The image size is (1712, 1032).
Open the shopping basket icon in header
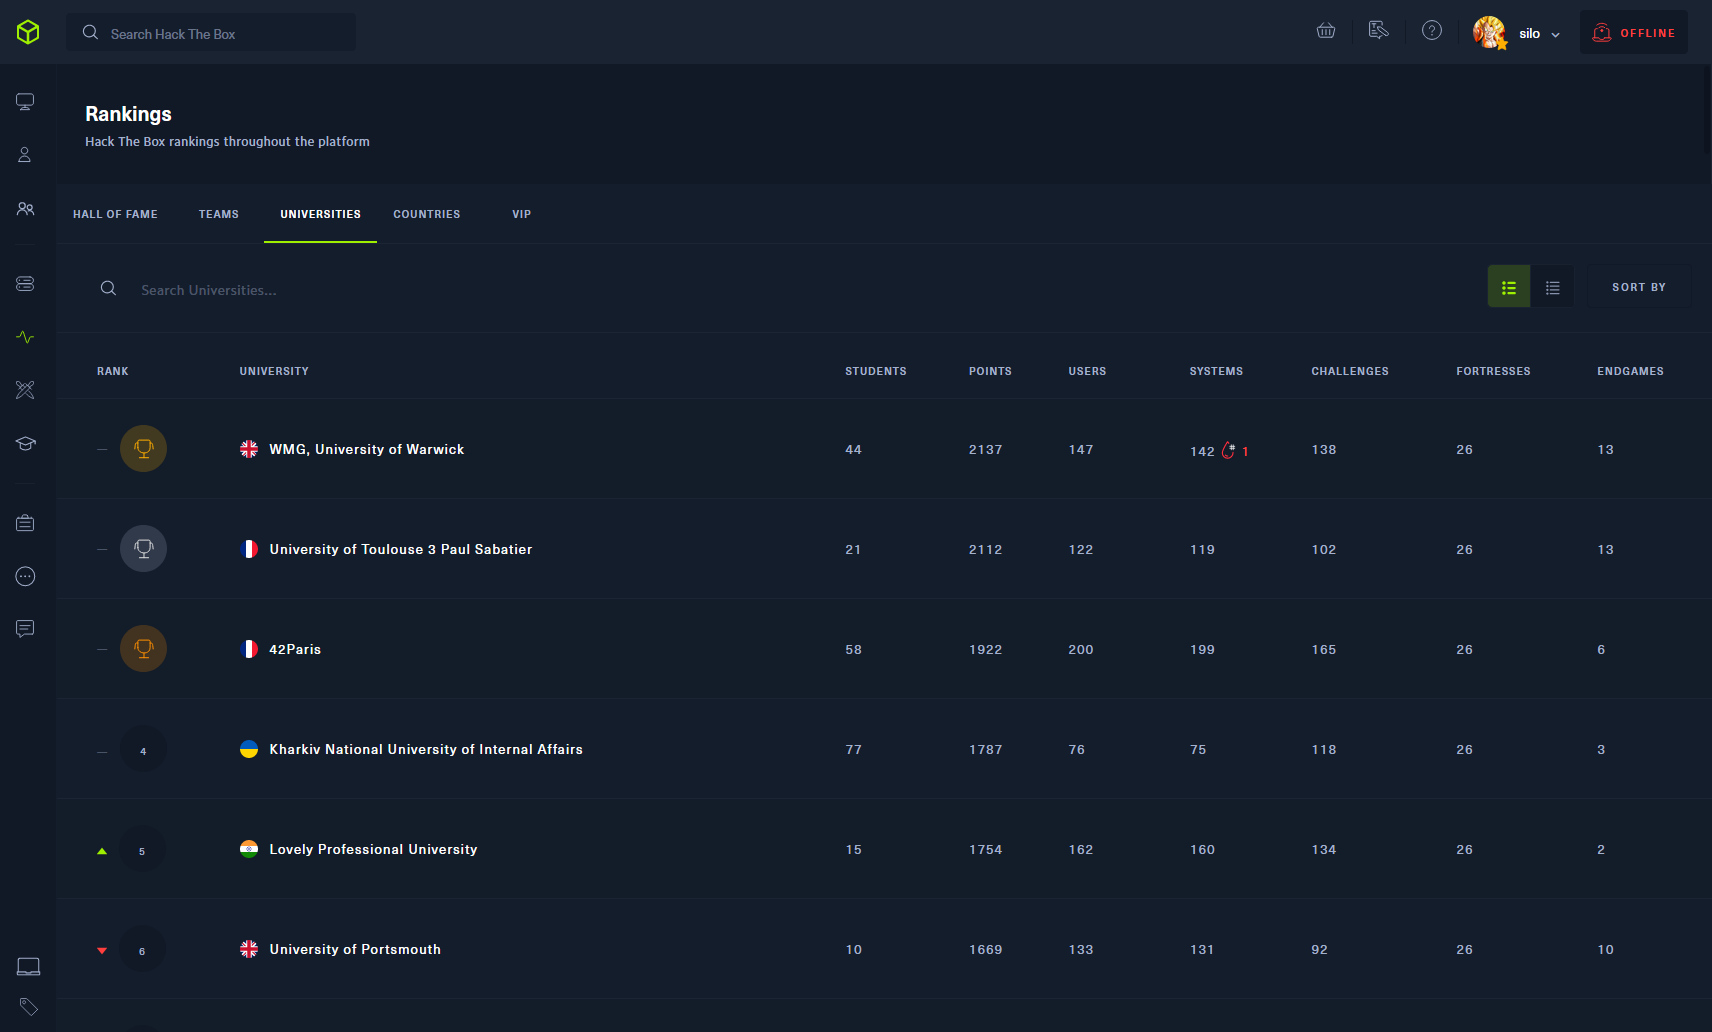click(x=1326, y=31)
